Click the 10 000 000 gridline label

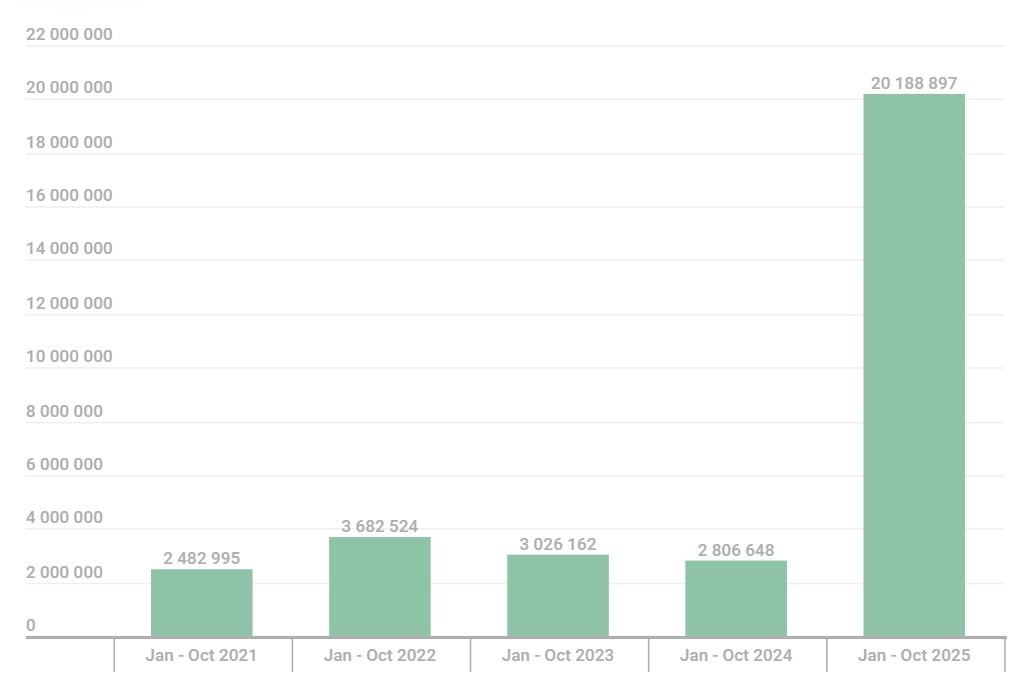click(x=68, y=356)
